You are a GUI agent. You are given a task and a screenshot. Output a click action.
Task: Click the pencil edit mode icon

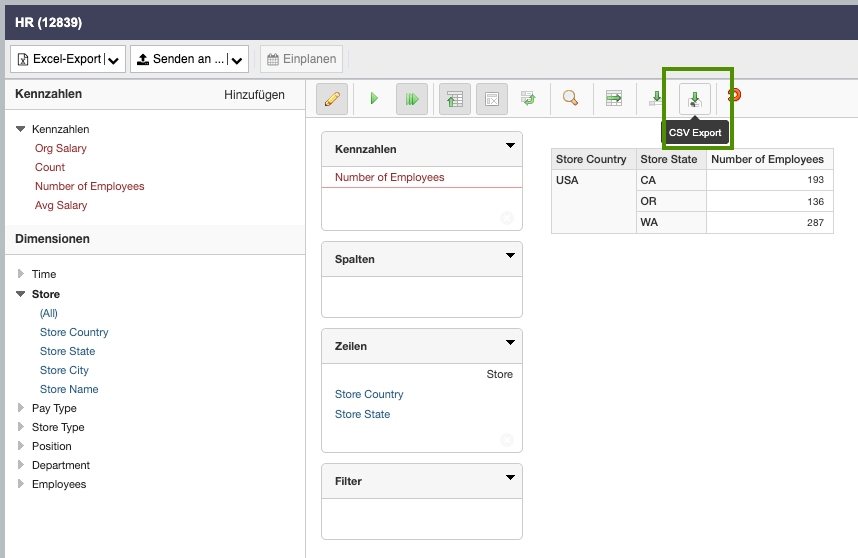332,99
